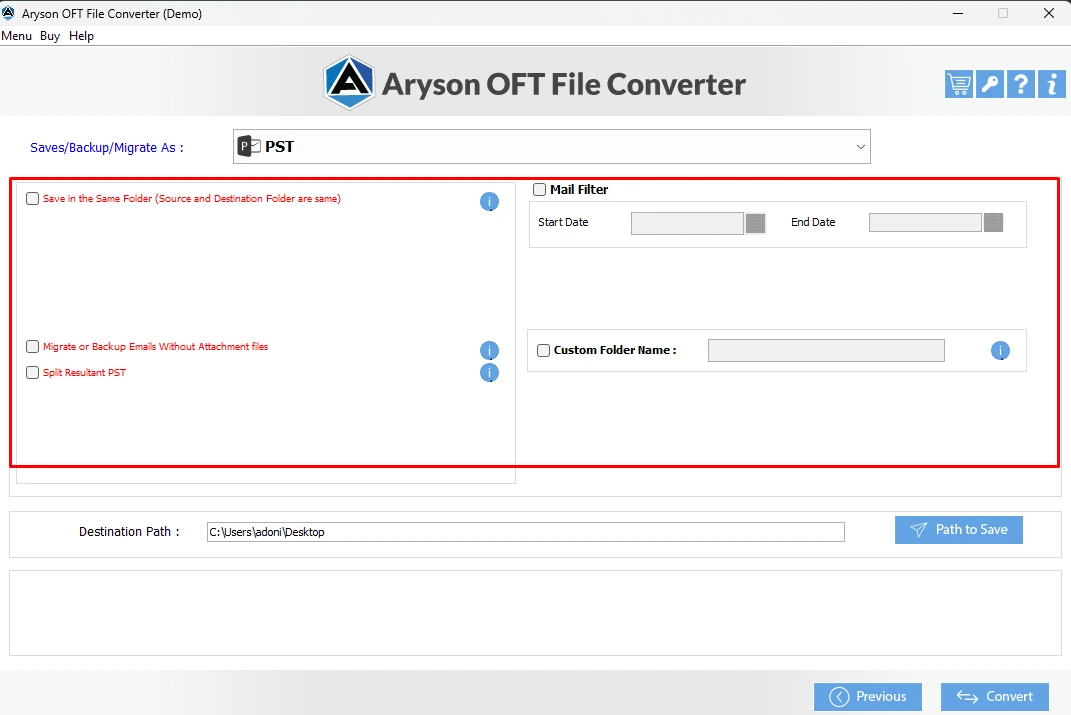Minimize the Aryson OFT File Converter window

pos(958,13)
